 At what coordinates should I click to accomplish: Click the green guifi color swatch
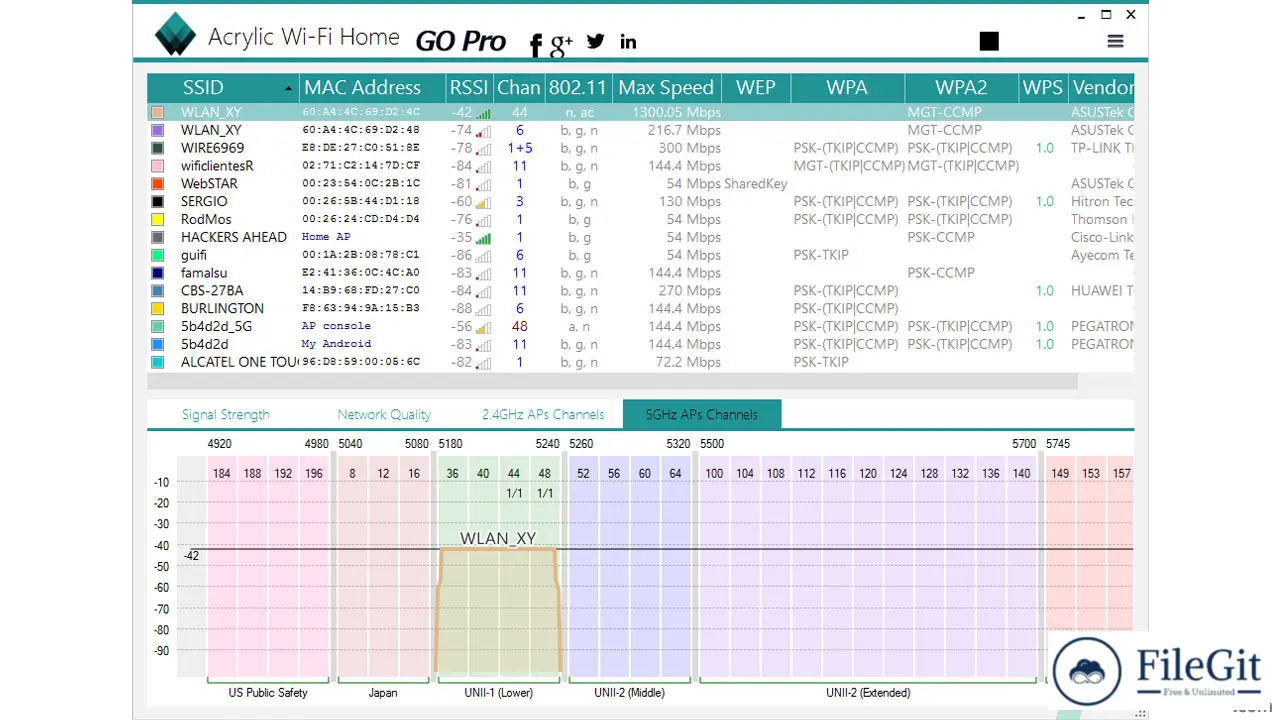pos(158,255)
